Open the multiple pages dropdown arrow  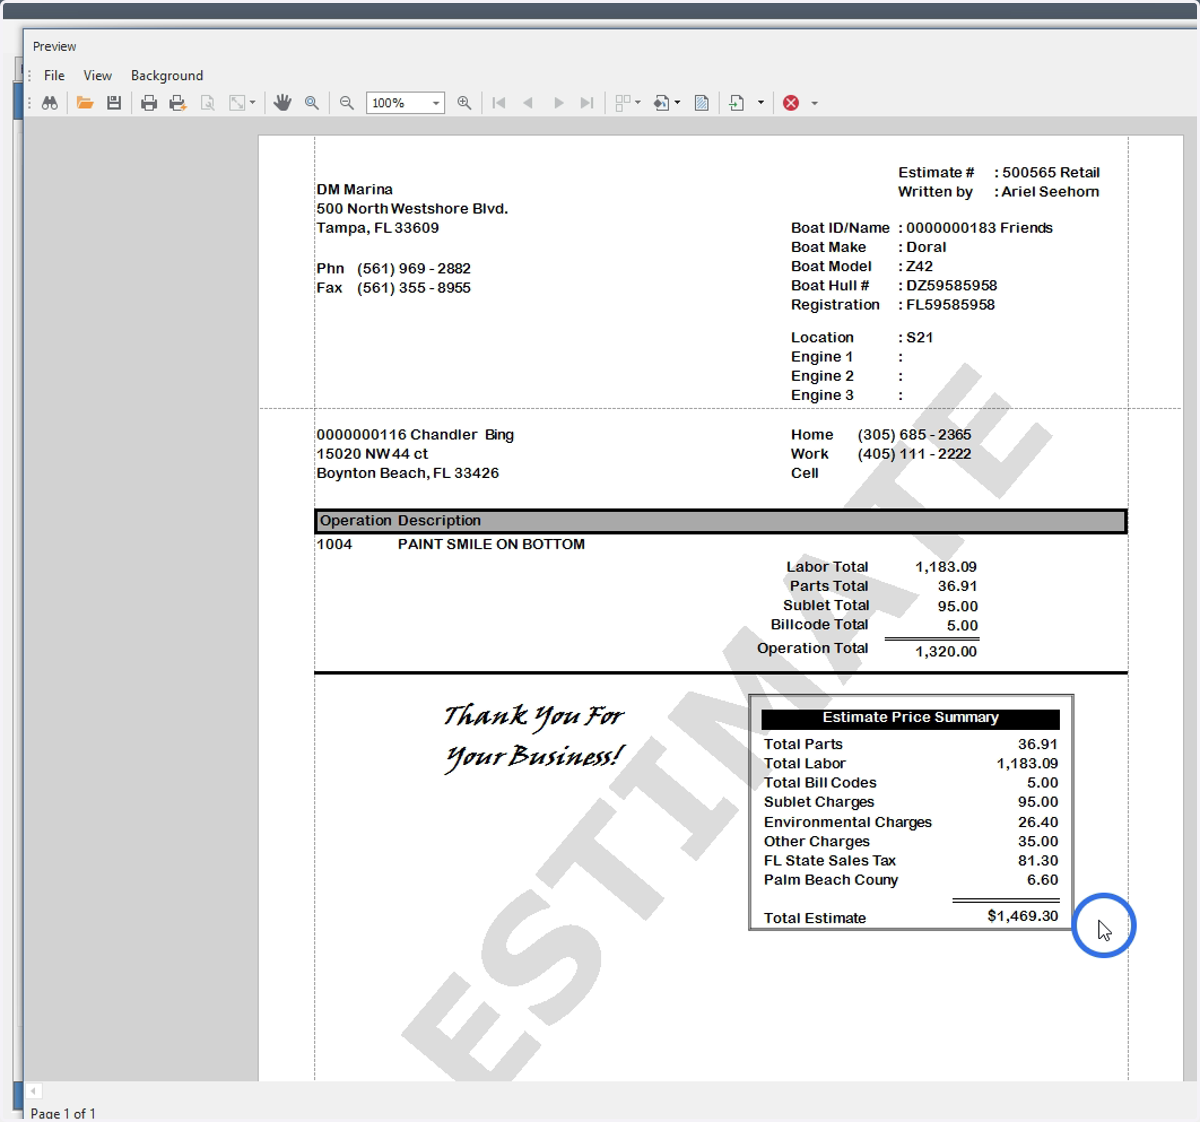(x=638, y=103)
